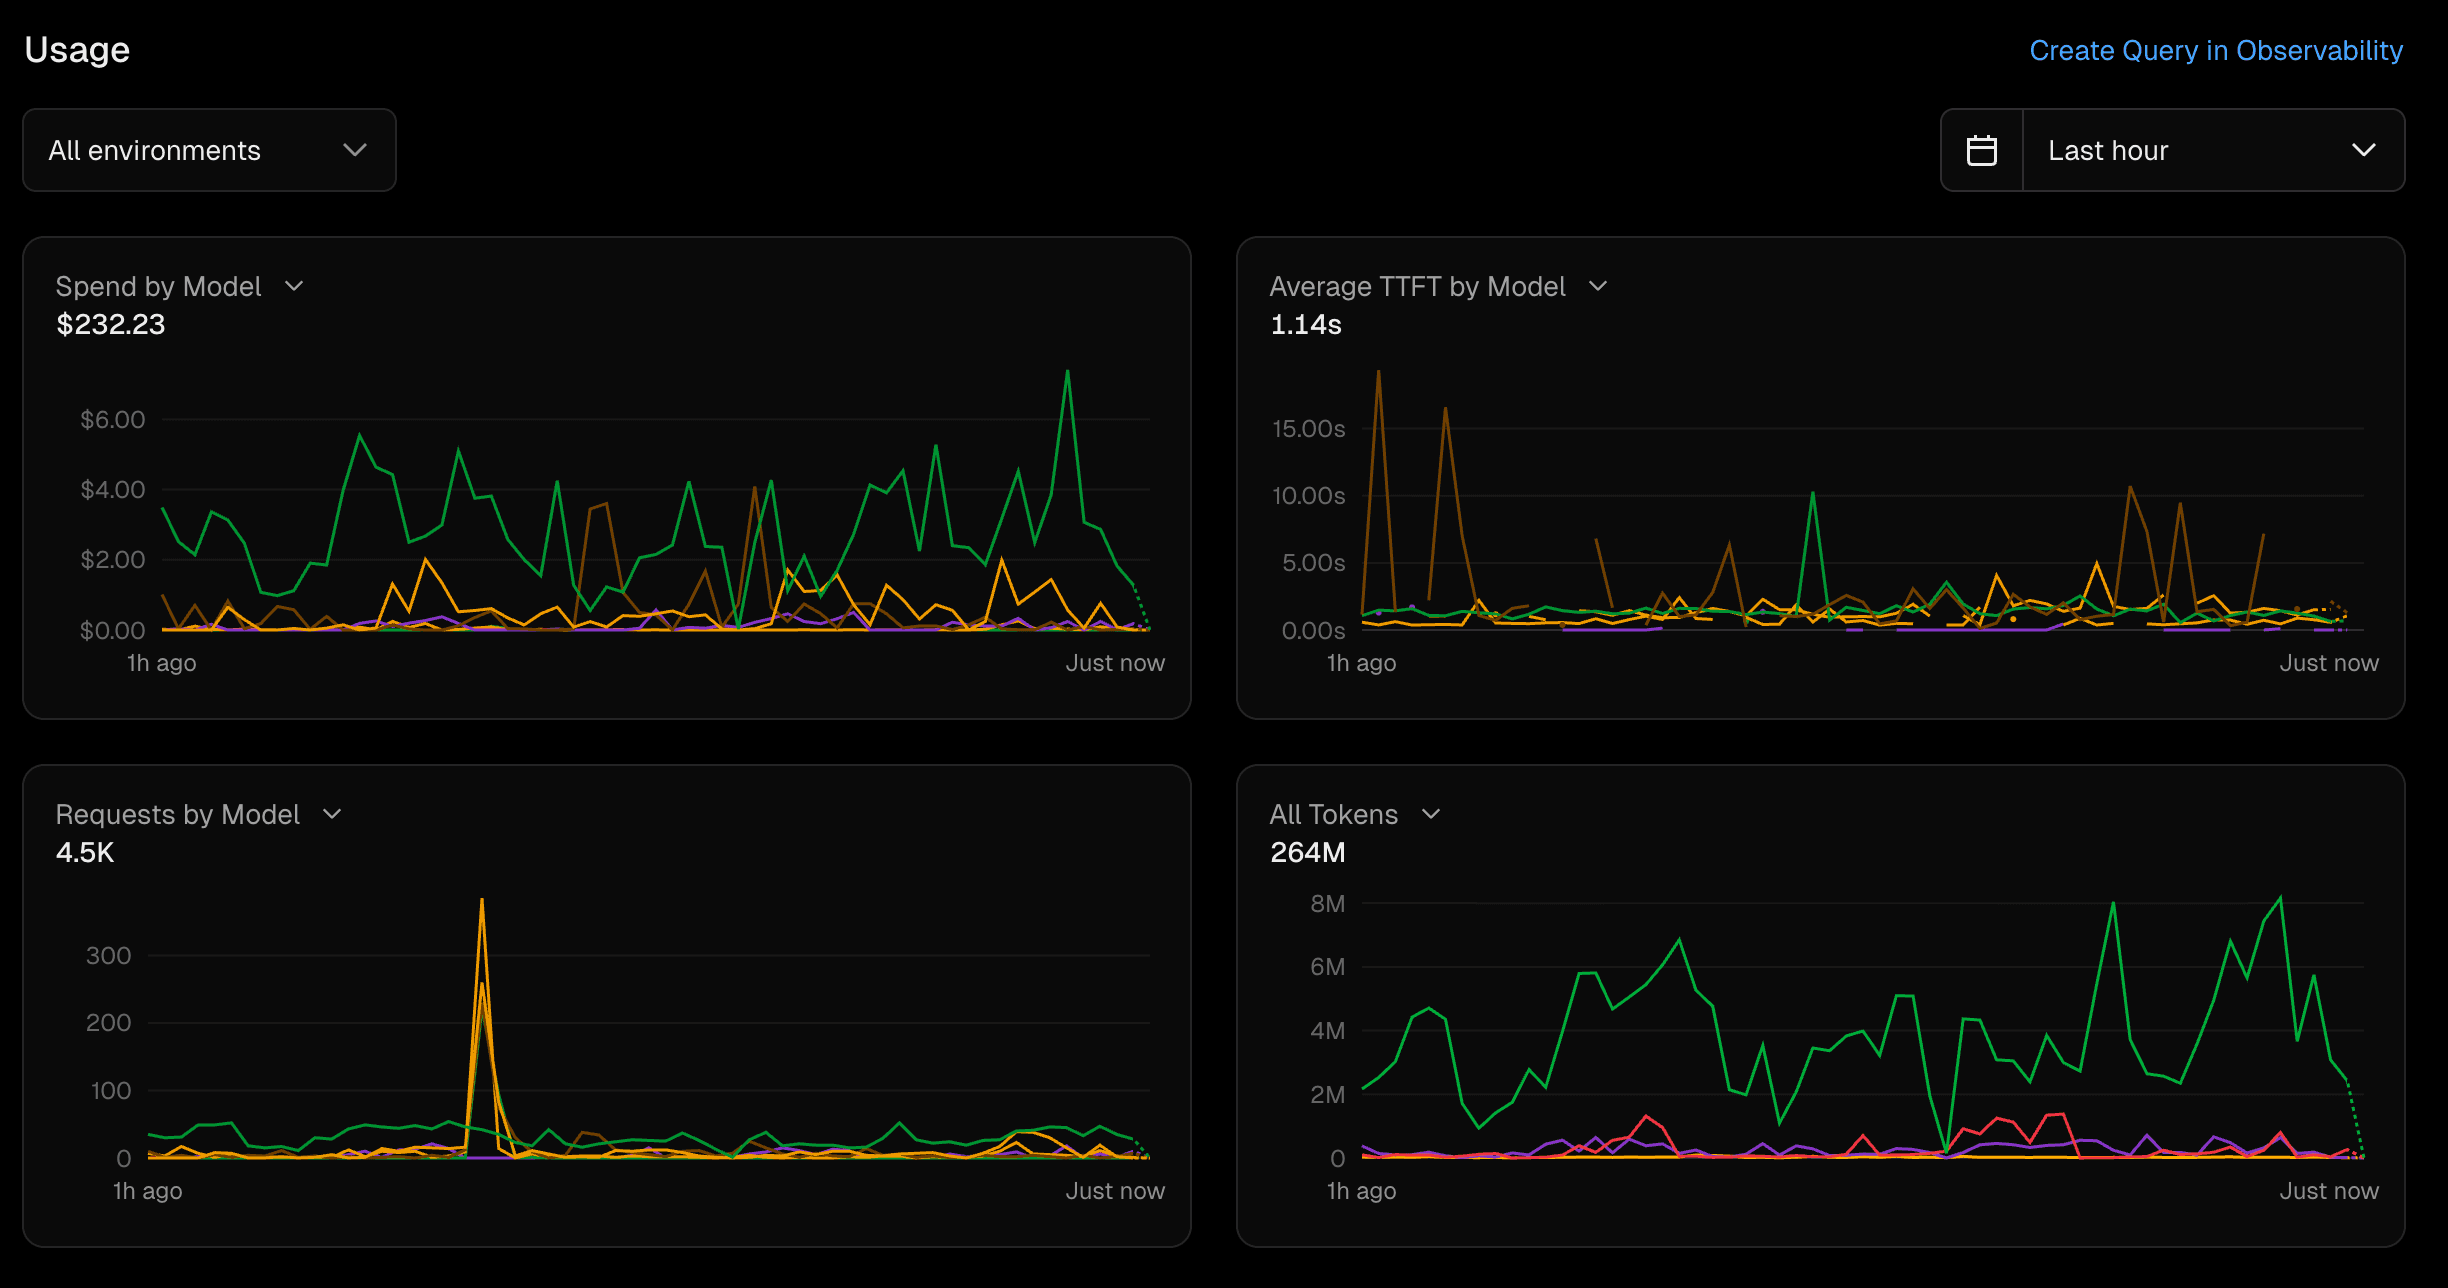Click the chevron arrow in All environments box
Screen dimensions: 2448x1288
(x=355, y=150)
